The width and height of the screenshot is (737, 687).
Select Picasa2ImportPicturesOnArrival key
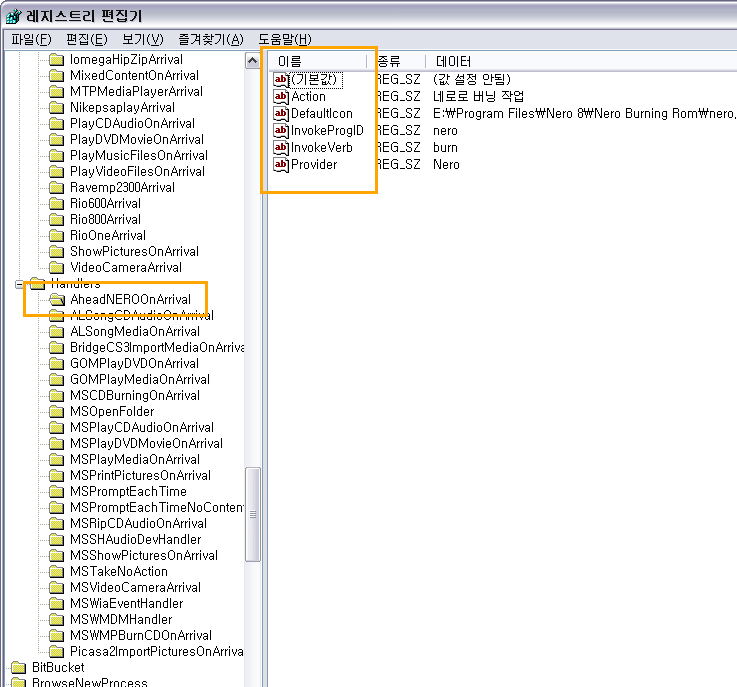(157, 651)
